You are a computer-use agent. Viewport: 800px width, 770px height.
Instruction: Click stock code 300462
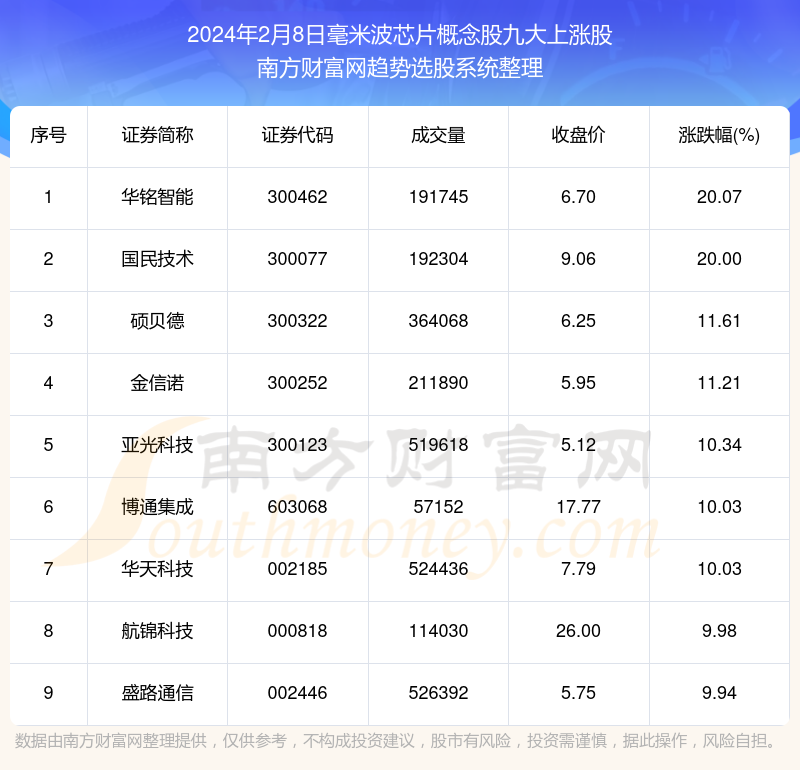[x=297, y=197]
